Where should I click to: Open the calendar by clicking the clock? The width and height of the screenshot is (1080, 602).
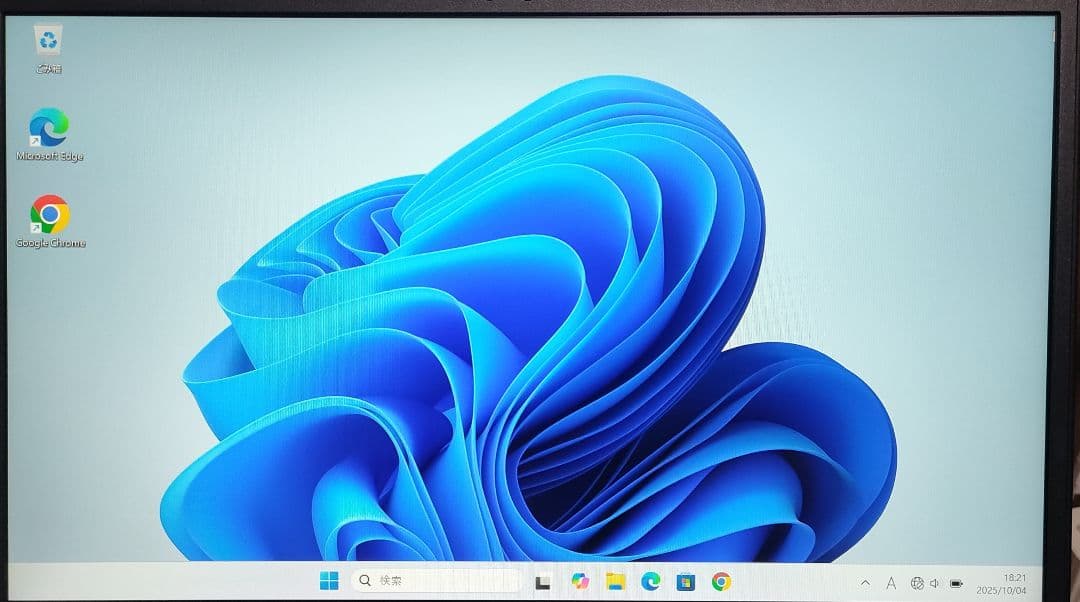point(1013,577)
